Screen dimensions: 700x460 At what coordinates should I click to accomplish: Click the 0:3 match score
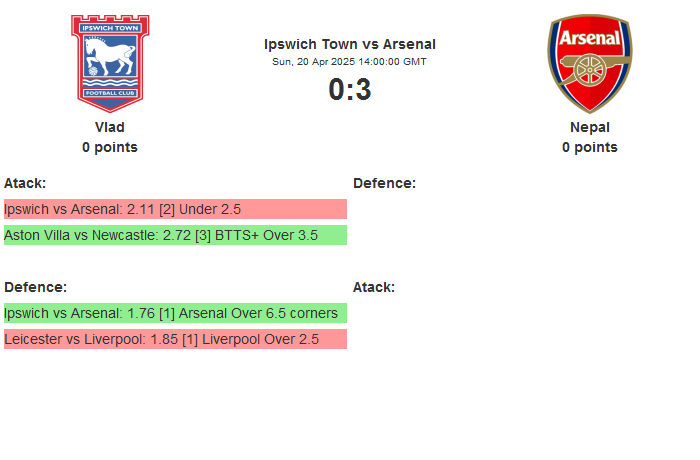pos(350,90)
